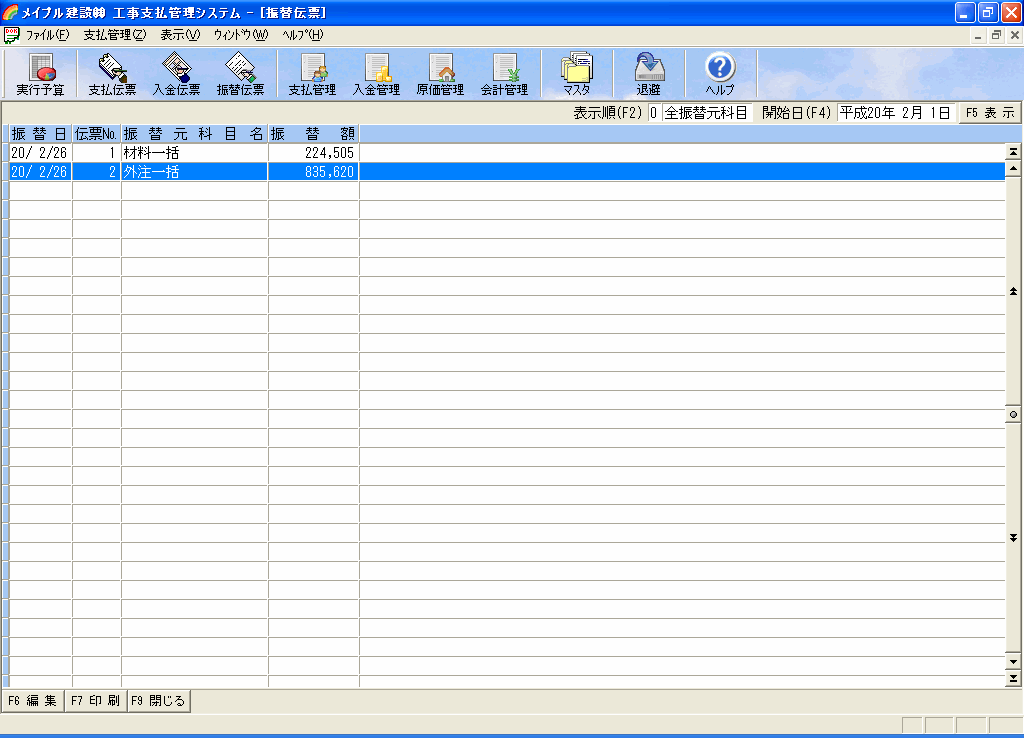
Task: Open 会計管理 from the toolbar
Action: 504,74
